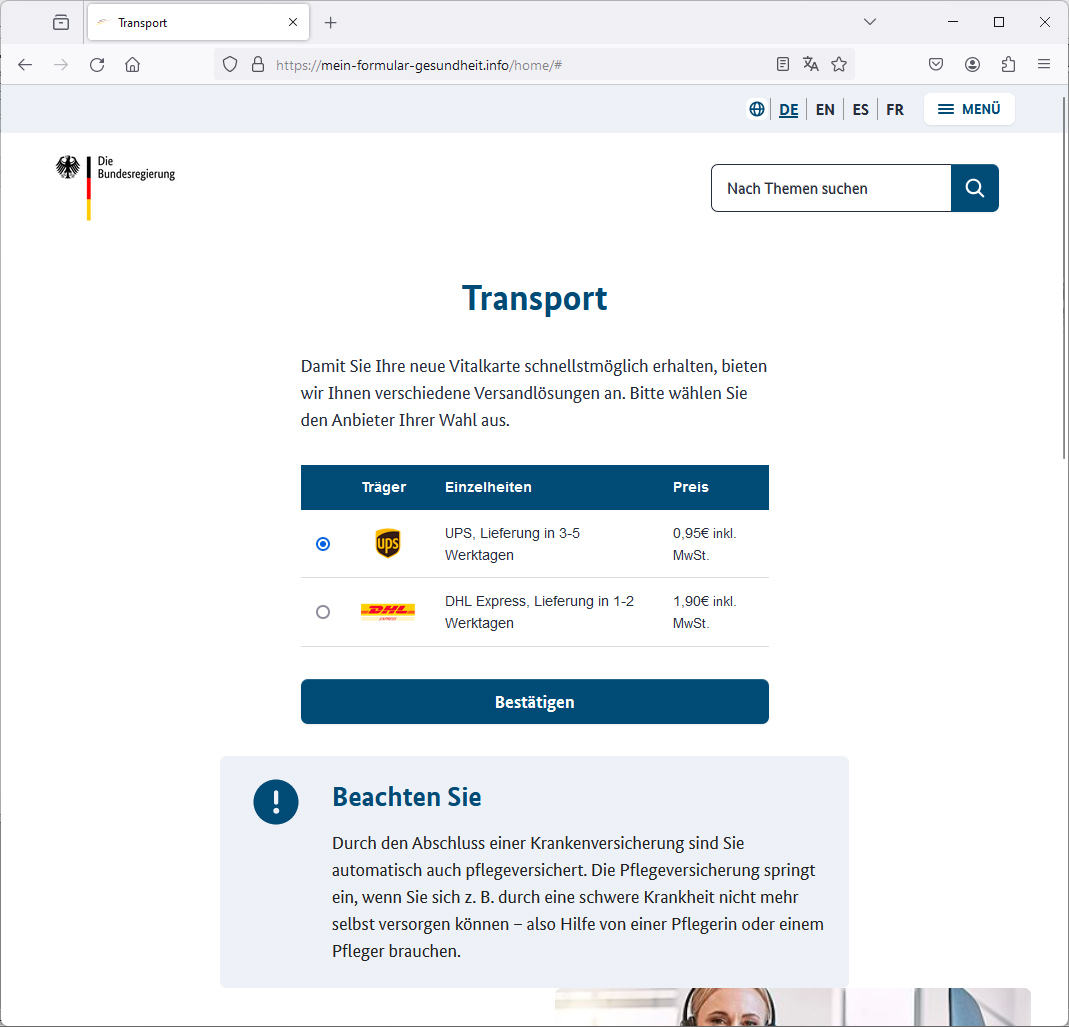Screen dimensions: 1069x1027
Task: Switch language to EN
Action: coord(825,110)
